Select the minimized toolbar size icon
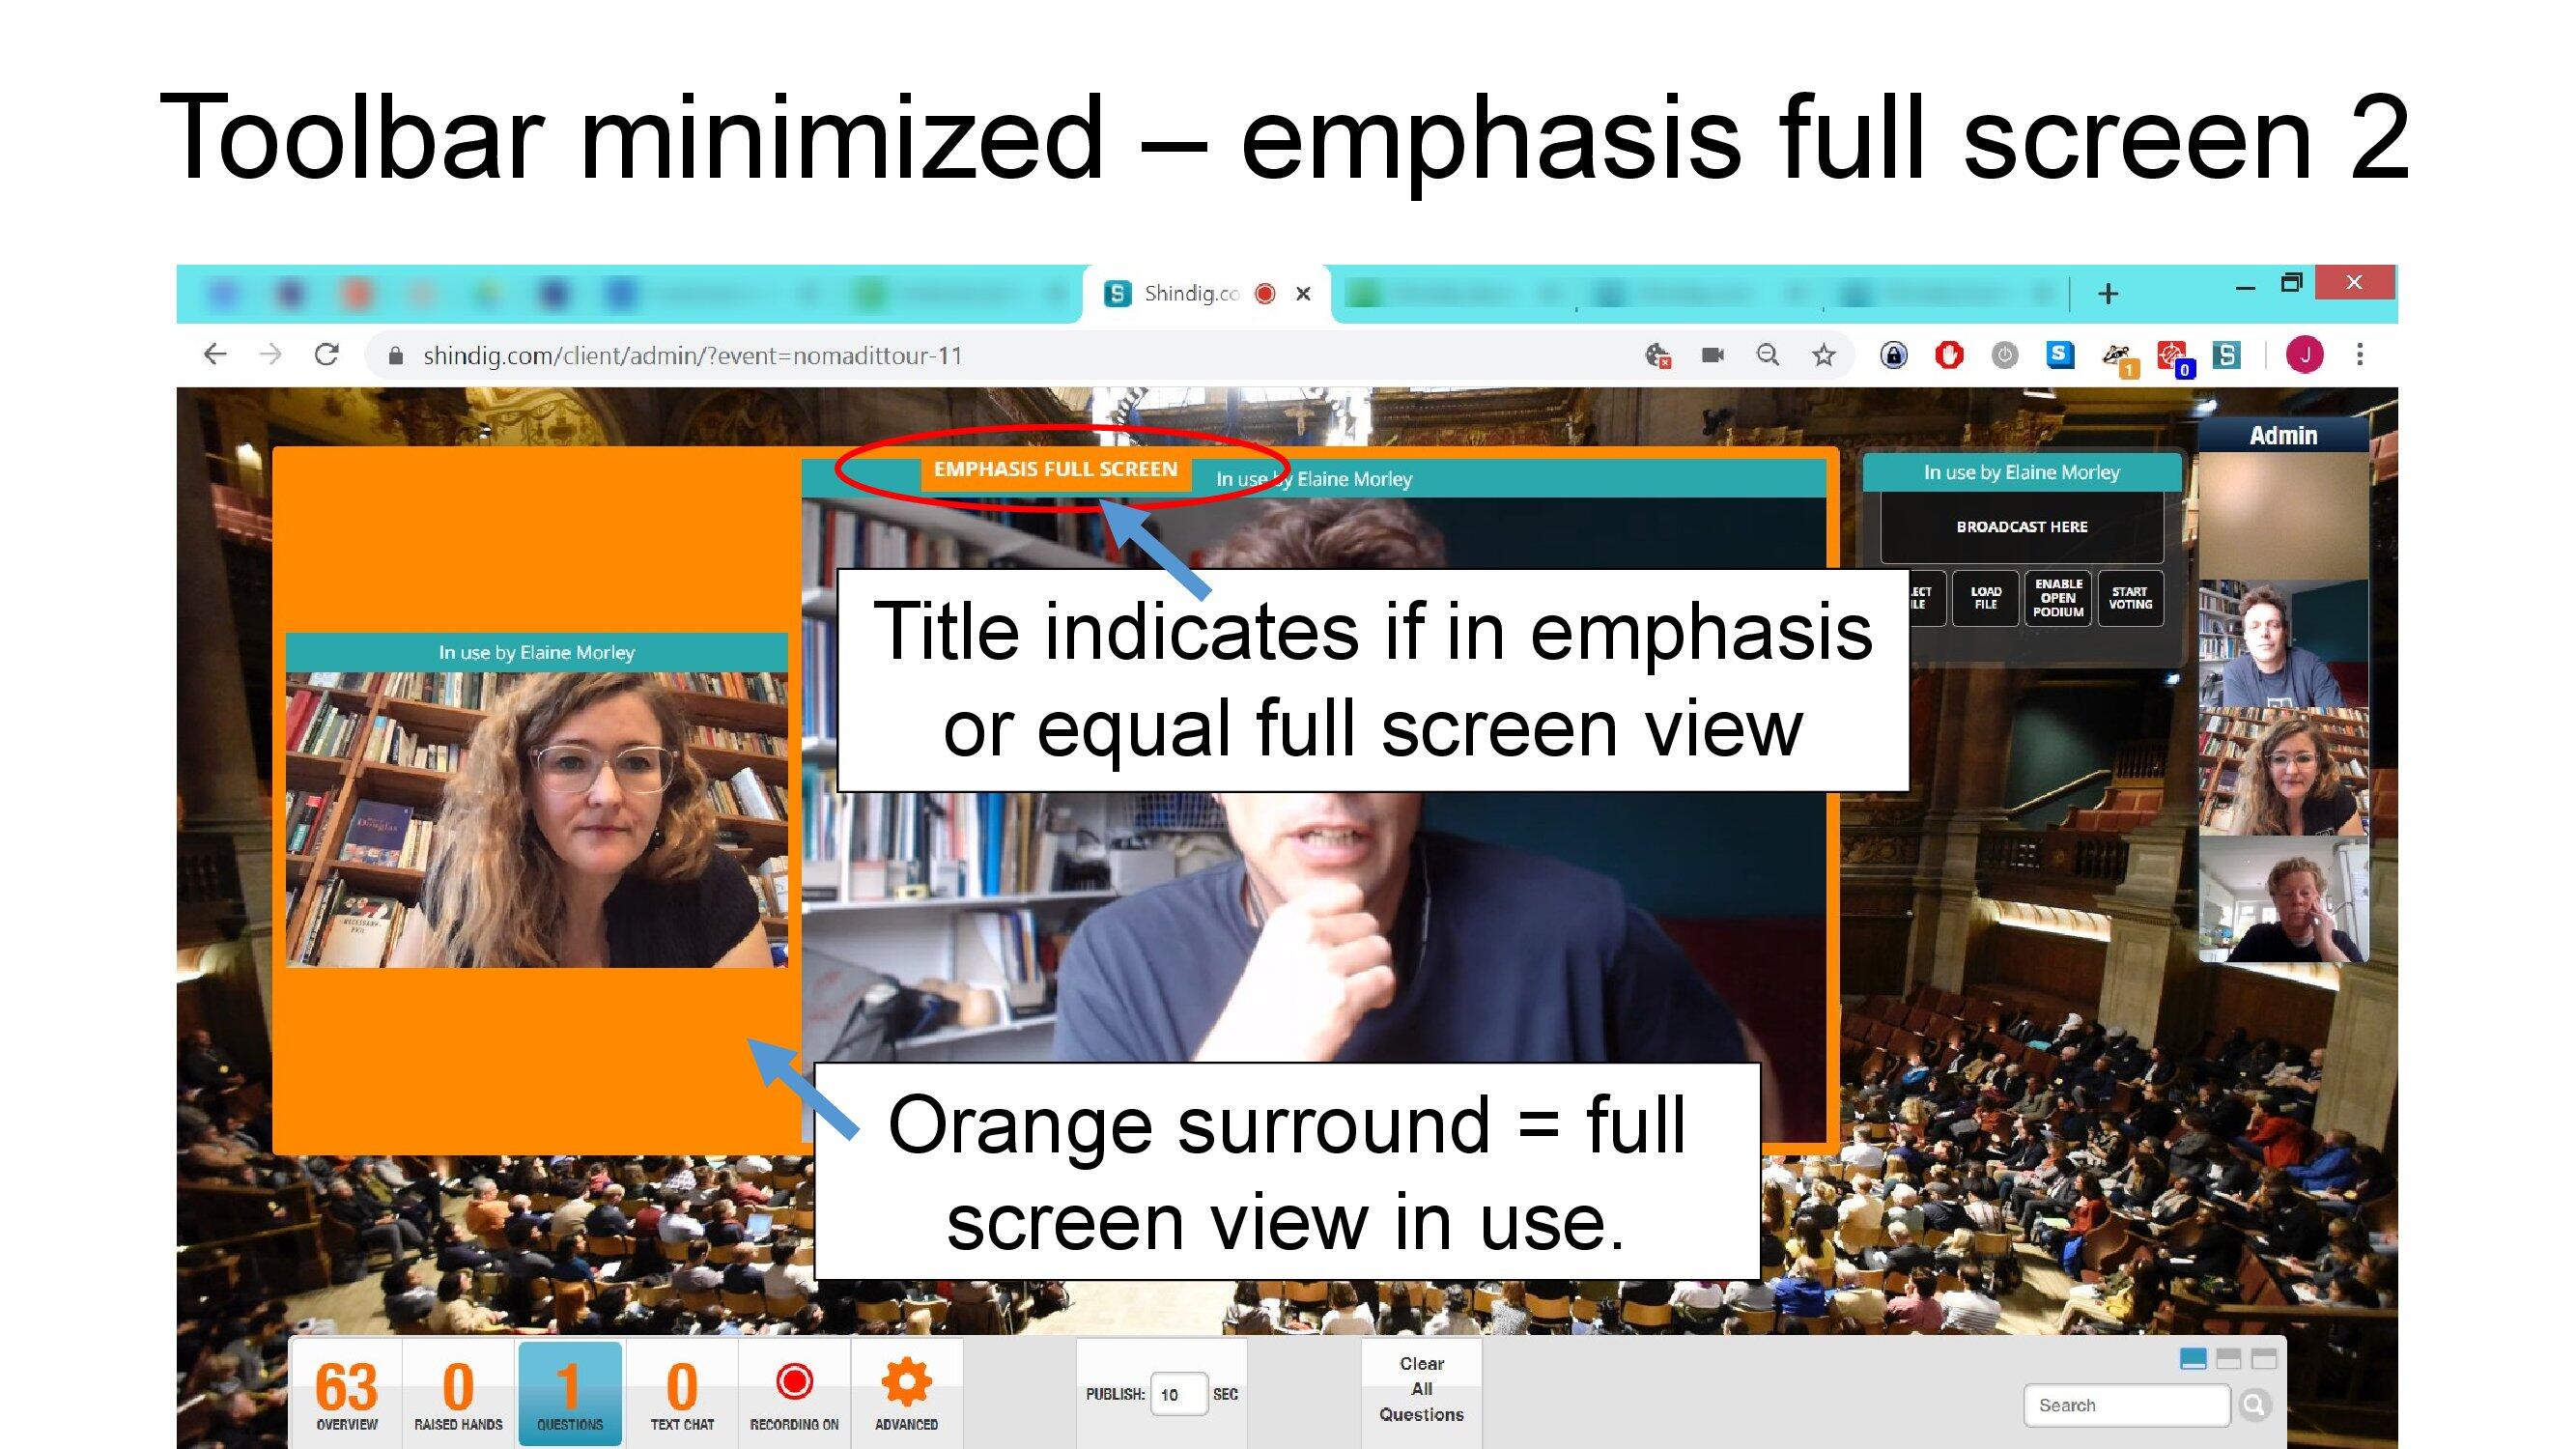Viewport: 2576px width, 1449px height. click(x=2192, y=1358)
